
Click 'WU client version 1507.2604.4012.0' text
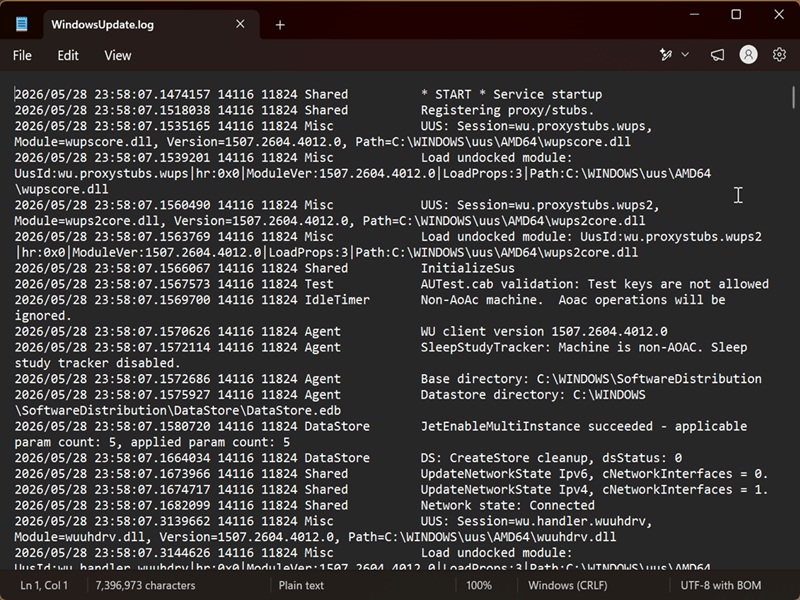pos(544,332)
